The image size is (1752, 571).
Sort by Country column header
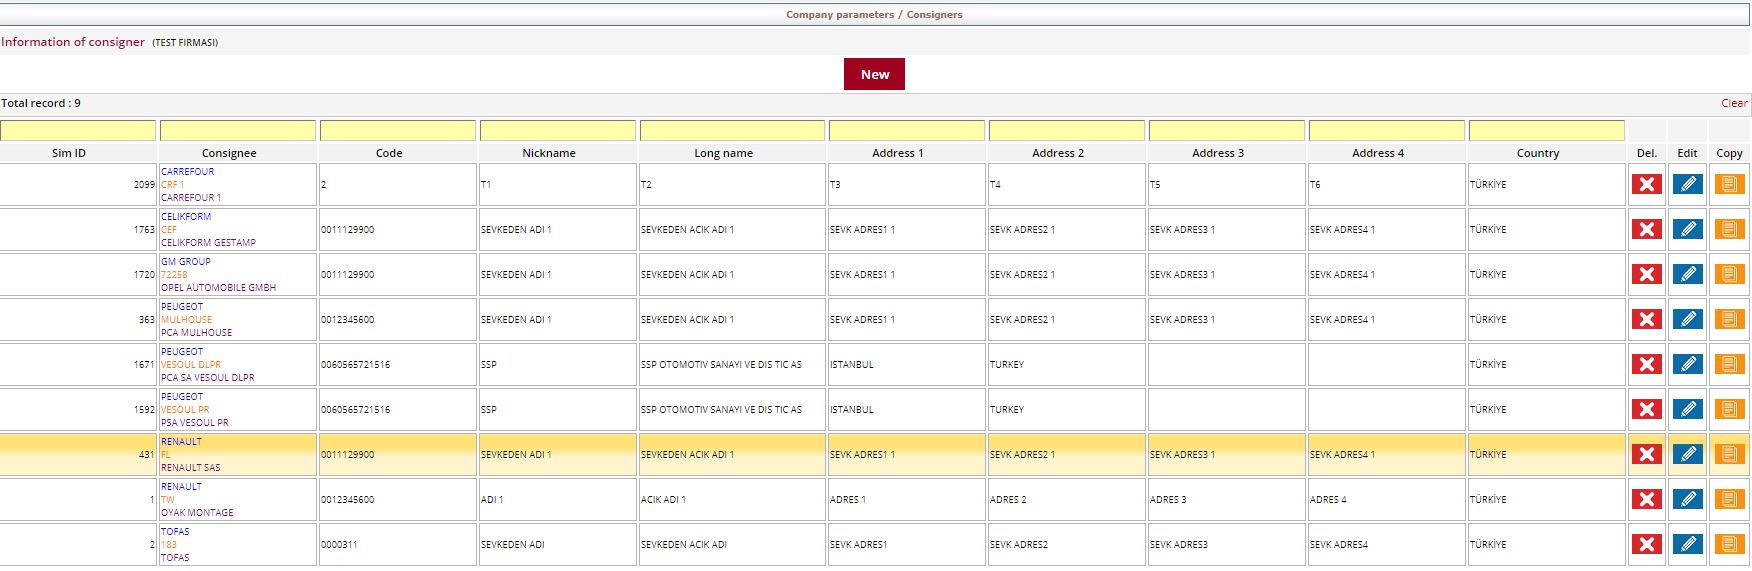[x=1538, y=153]
